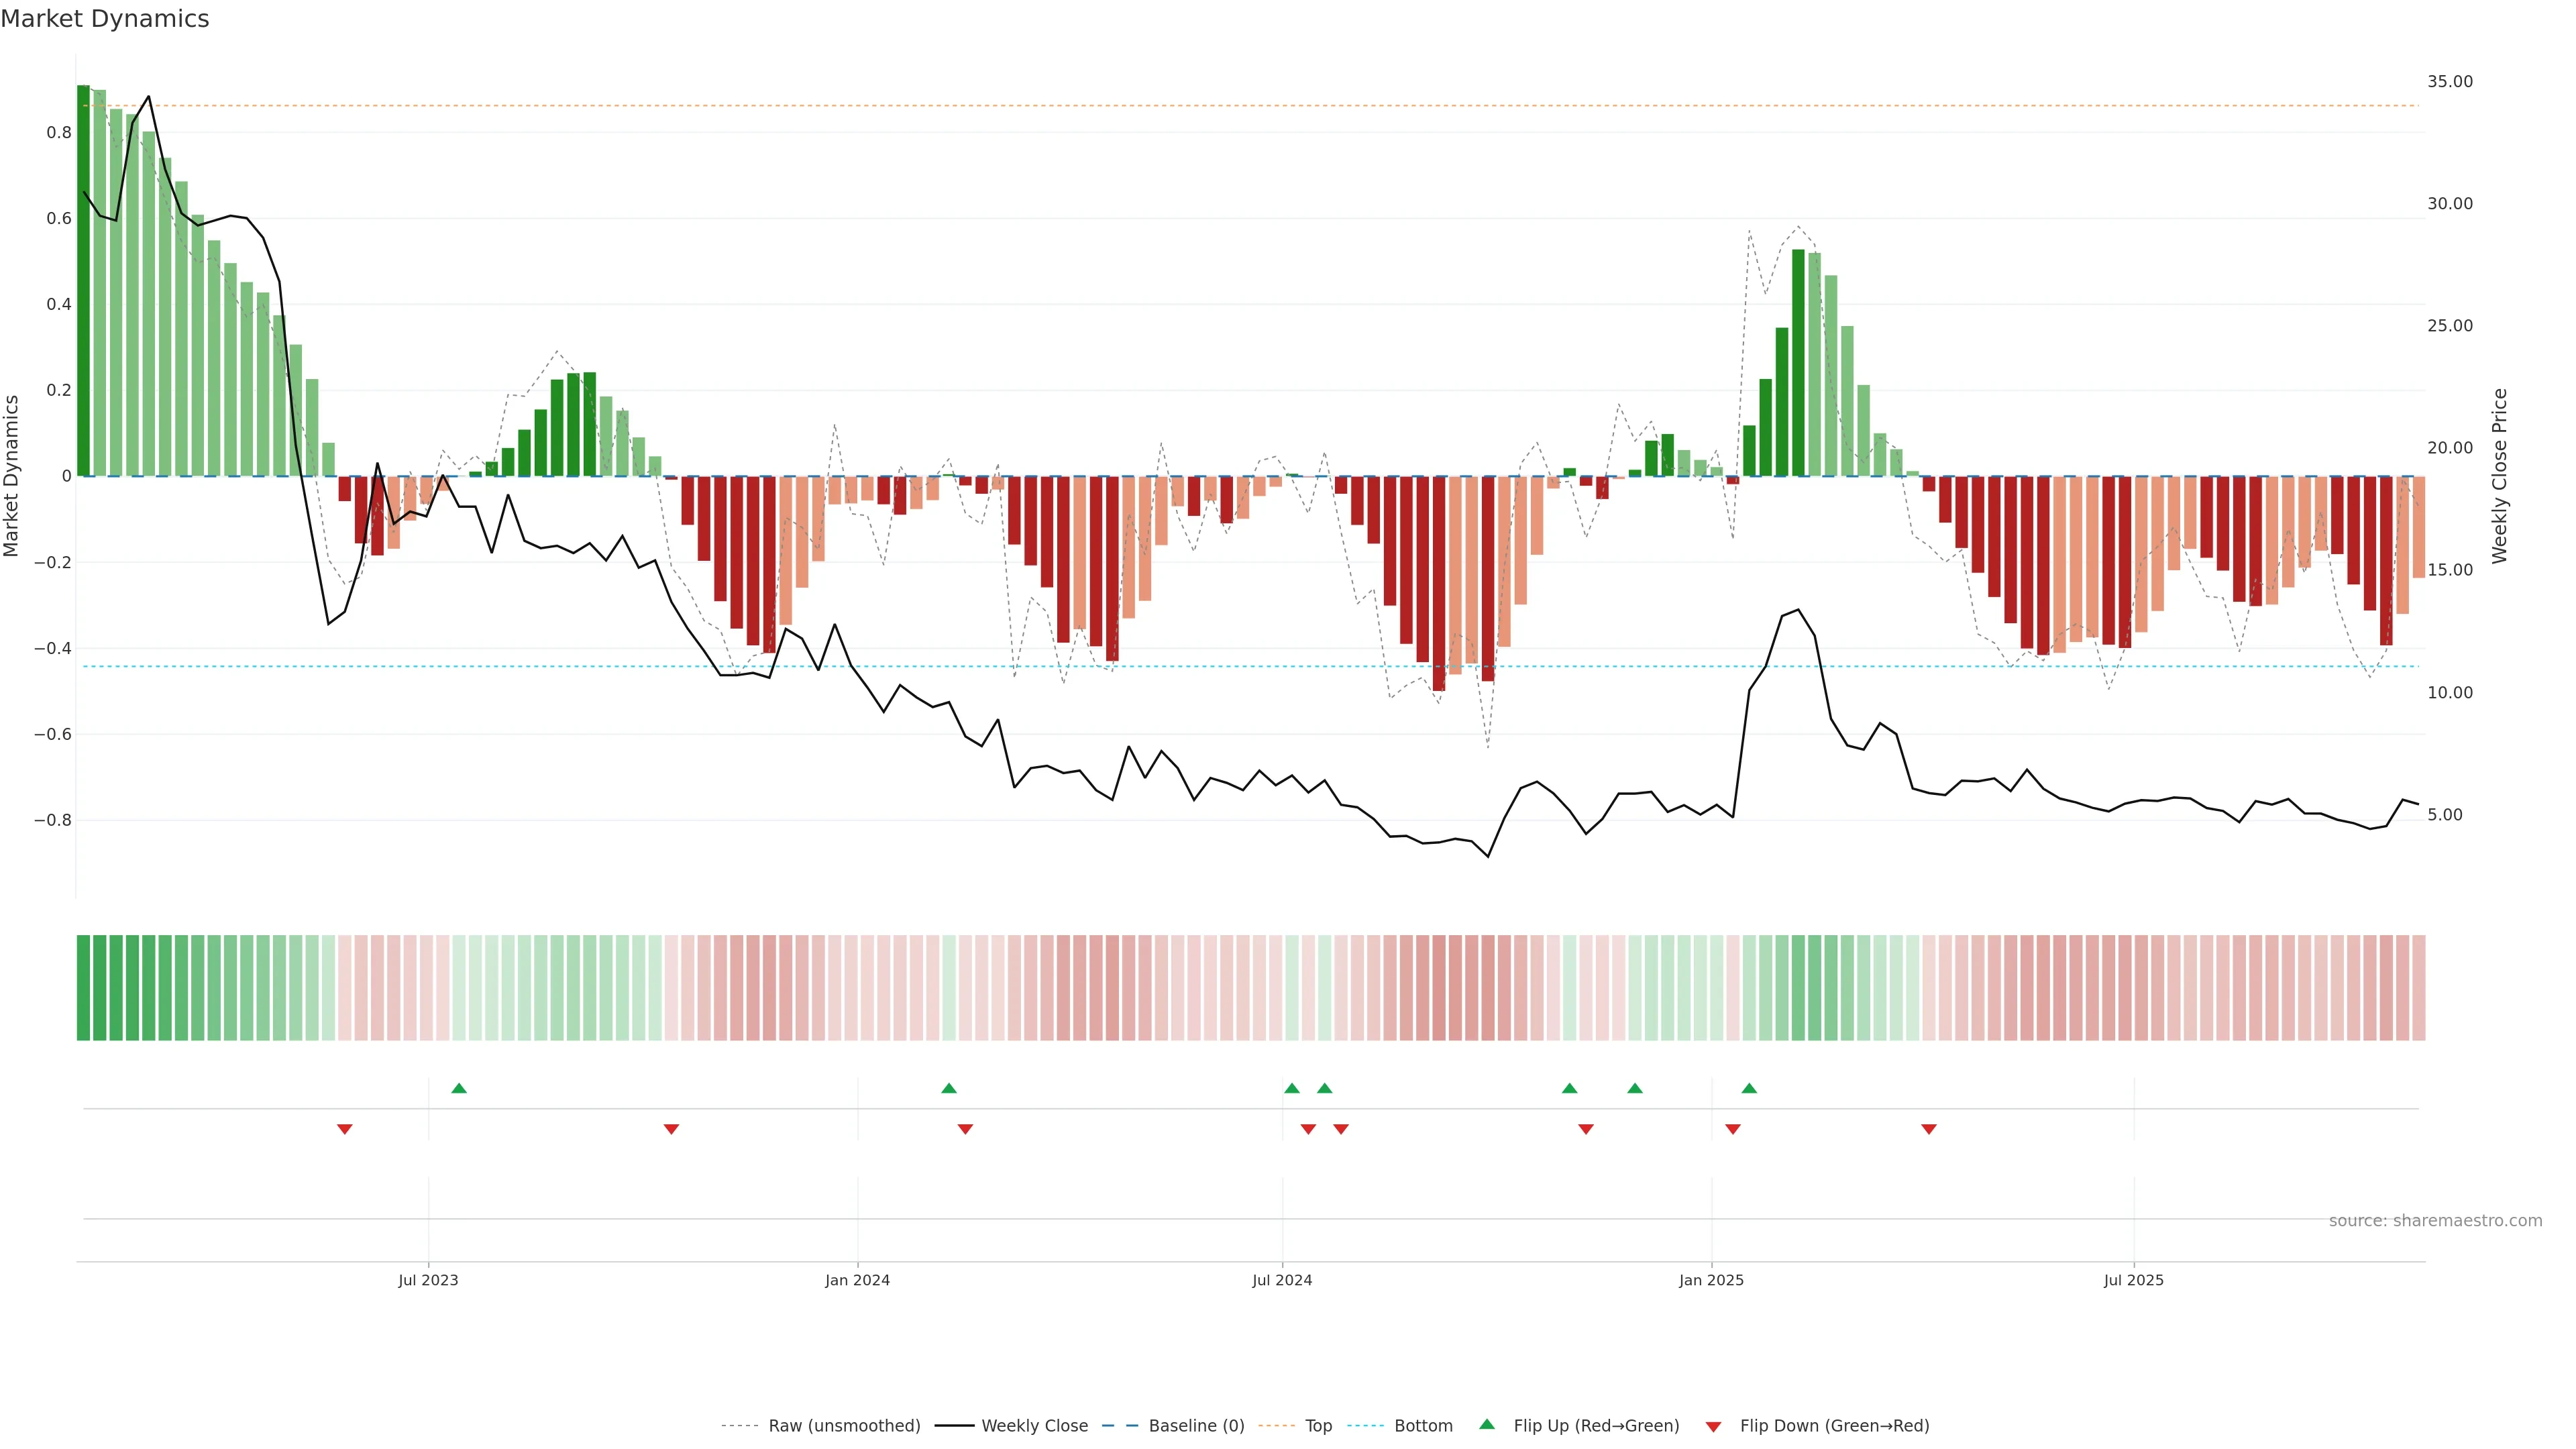Hide the Top threshold line via the legend

click(x=1318, y=1426)
